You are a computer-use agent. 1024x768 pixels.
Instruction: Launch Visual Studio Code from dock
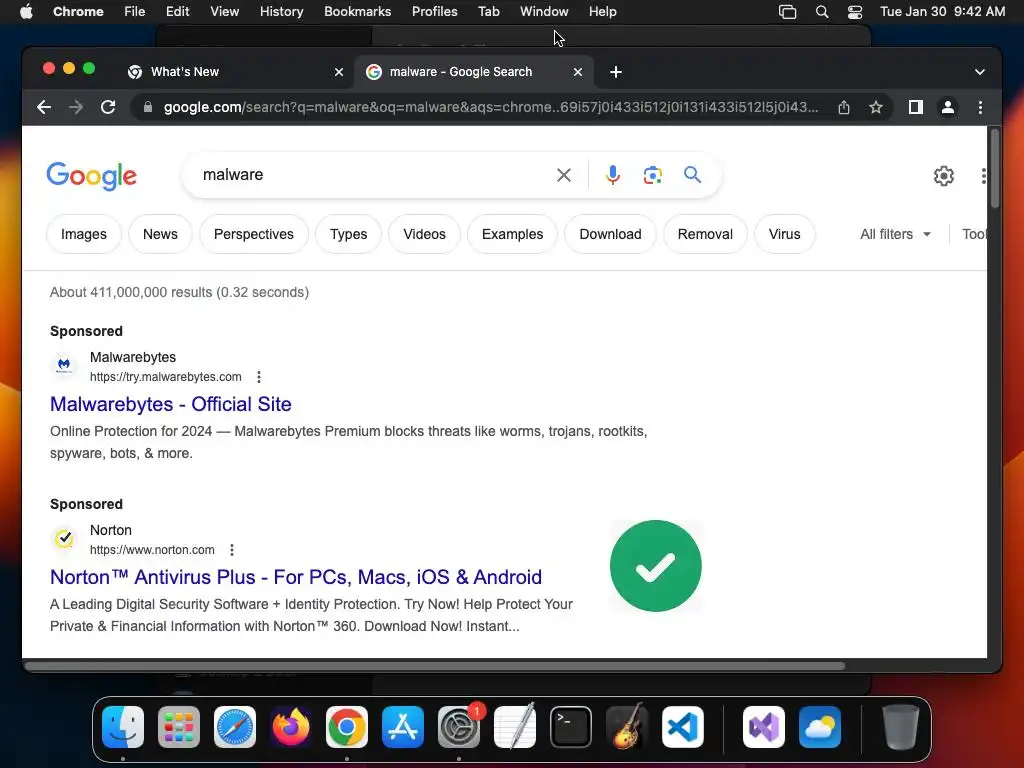coord(683,727)
